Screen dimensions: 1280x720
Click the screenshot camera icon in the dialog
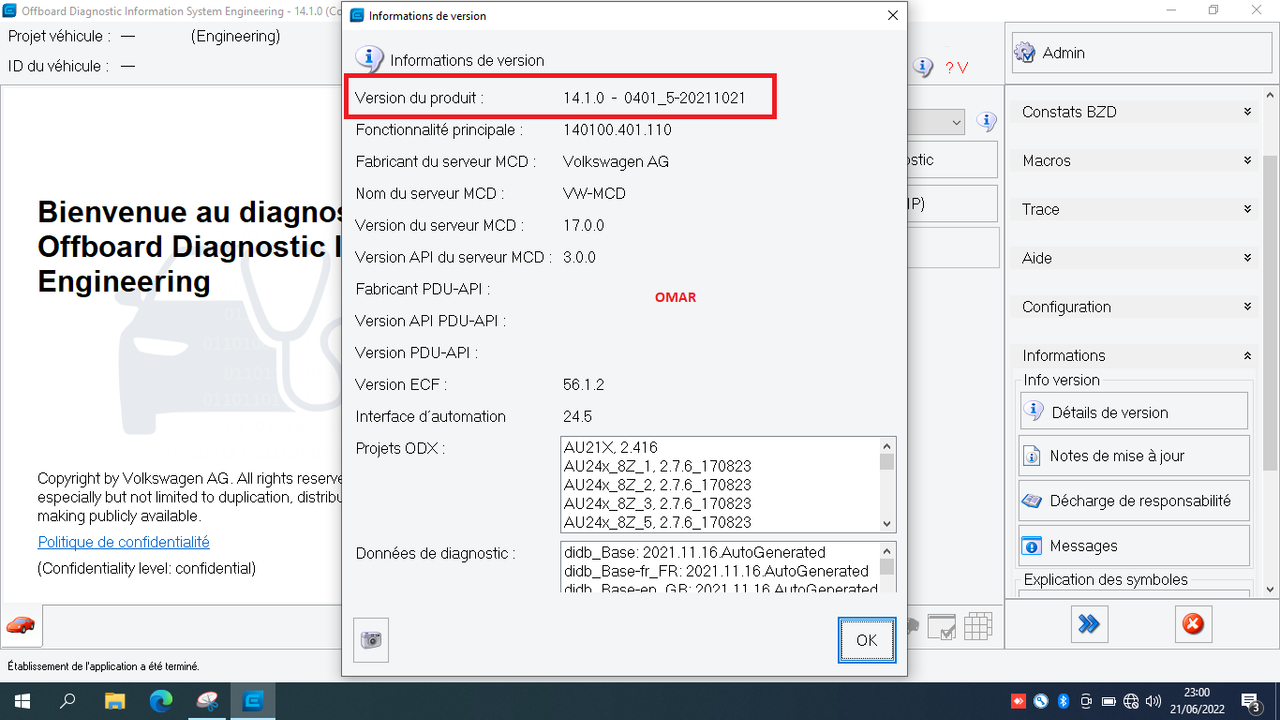[x=371, y=640]
